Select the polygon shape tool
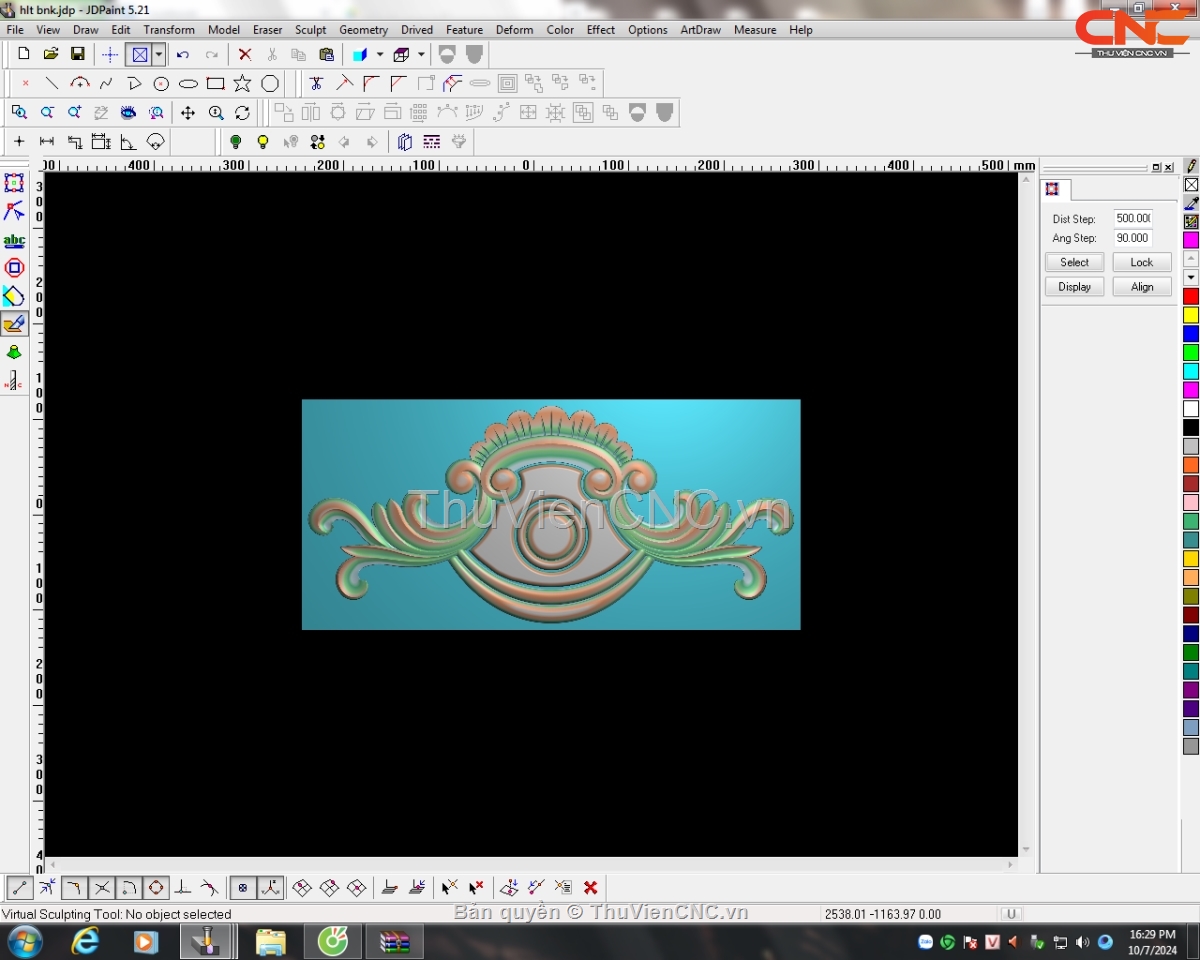This screenshot has height=960, width=1200. 270,83
